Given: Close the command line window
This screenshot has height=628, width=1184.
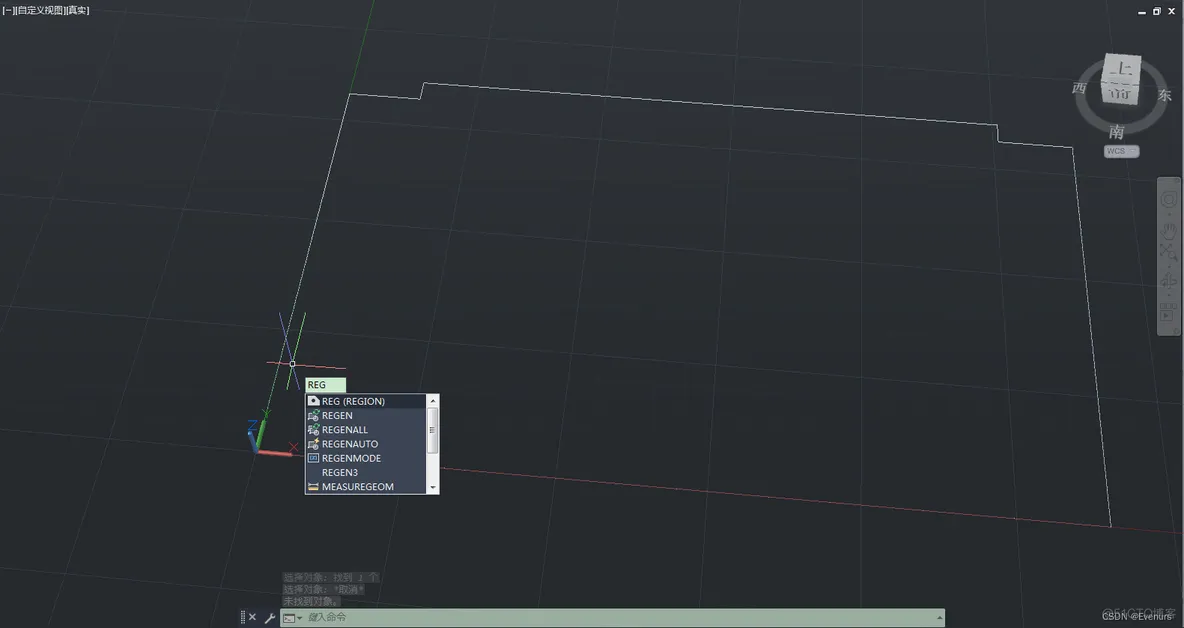Looking at the screenshot, I should 252,617.
